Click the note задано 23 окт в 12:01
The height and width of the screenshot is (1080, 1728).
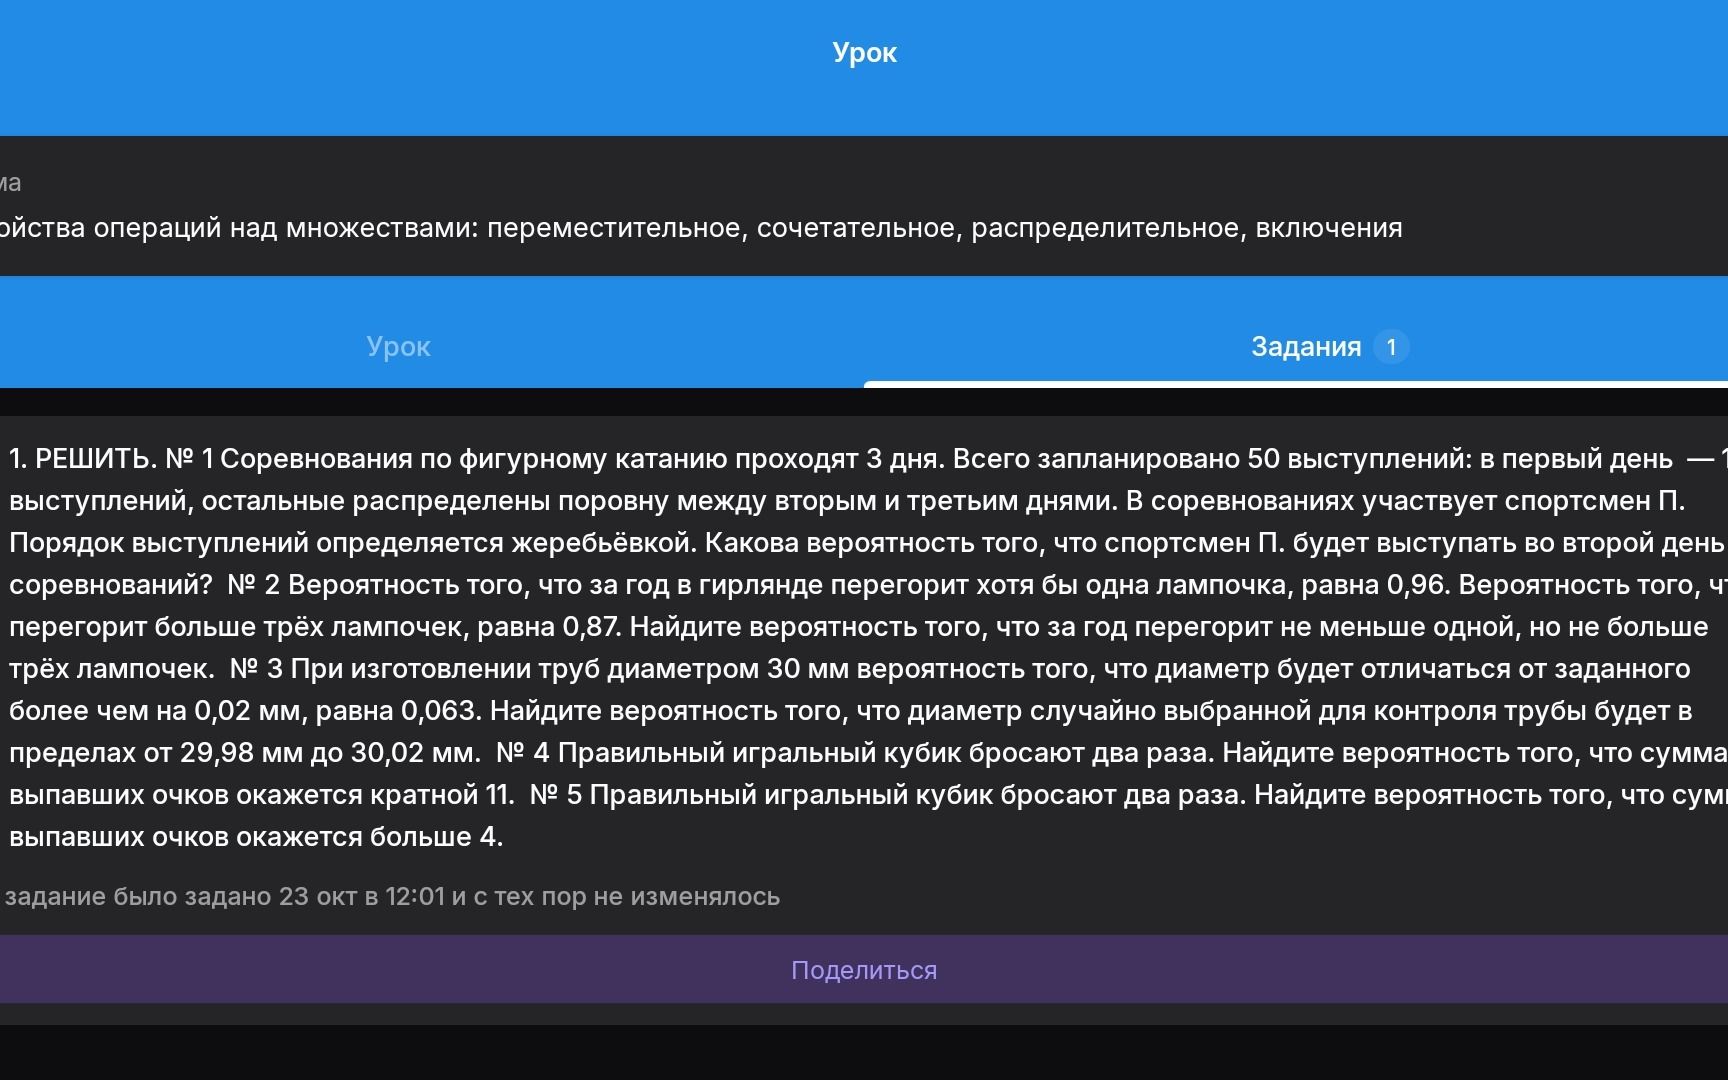[392, 896]
